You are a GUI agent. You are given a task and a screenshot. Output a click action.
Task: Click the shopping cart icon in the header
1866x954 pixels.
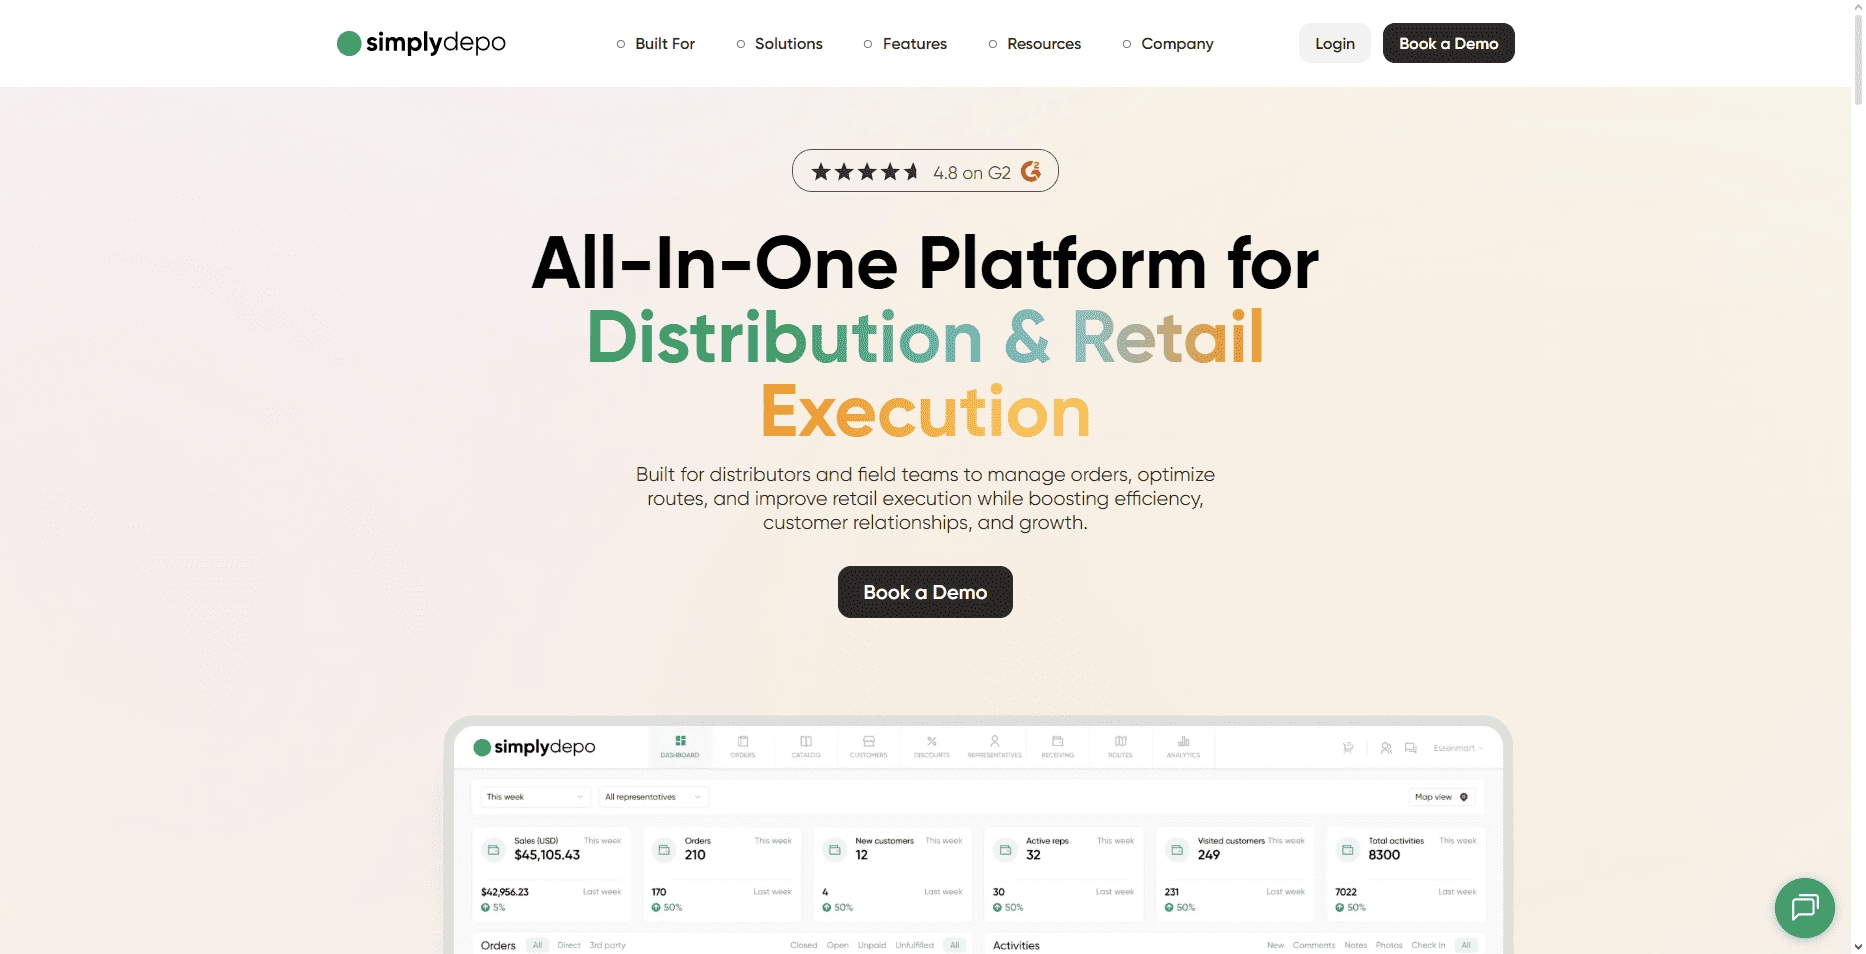[x=1347, y=747]
